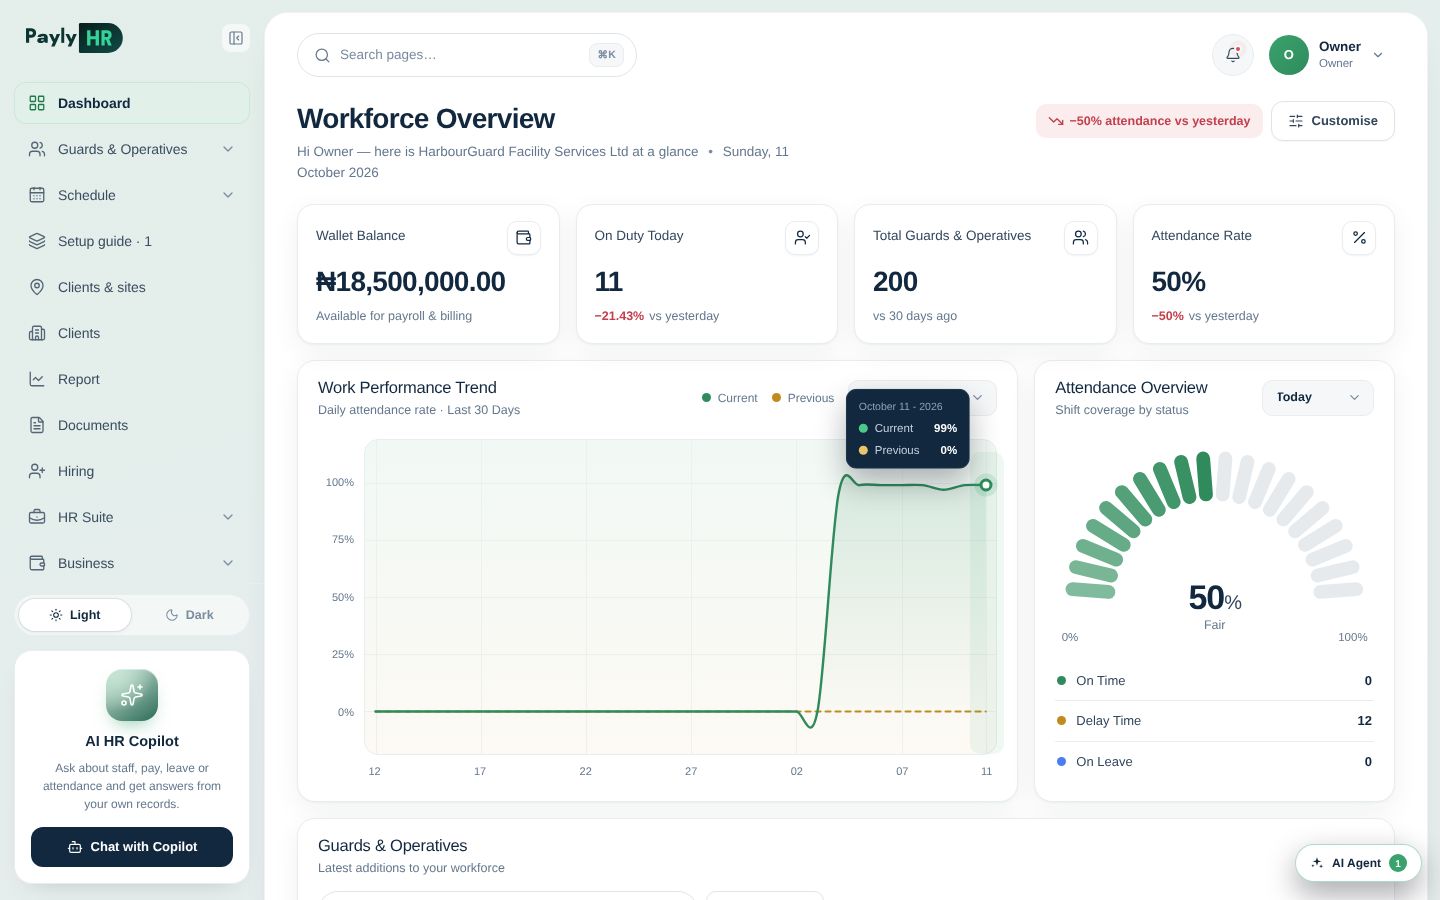Open notifications bell
The width and height of the screenshot is (1440, 900).
pyautogui.click(x=1233, y=55)
